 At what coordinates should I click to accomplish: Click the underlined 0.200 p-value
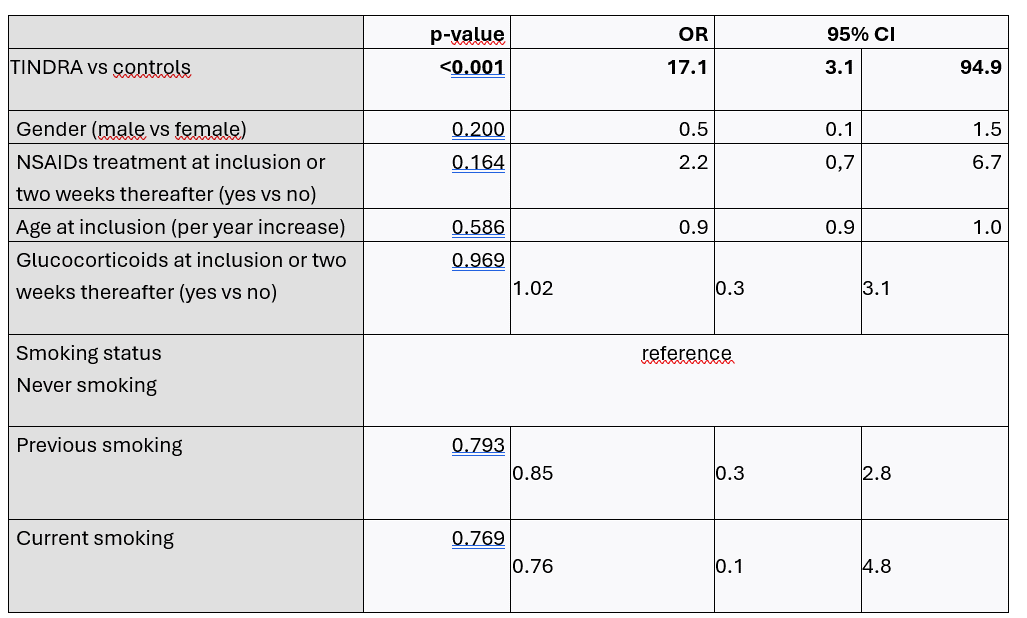[478, 128]
